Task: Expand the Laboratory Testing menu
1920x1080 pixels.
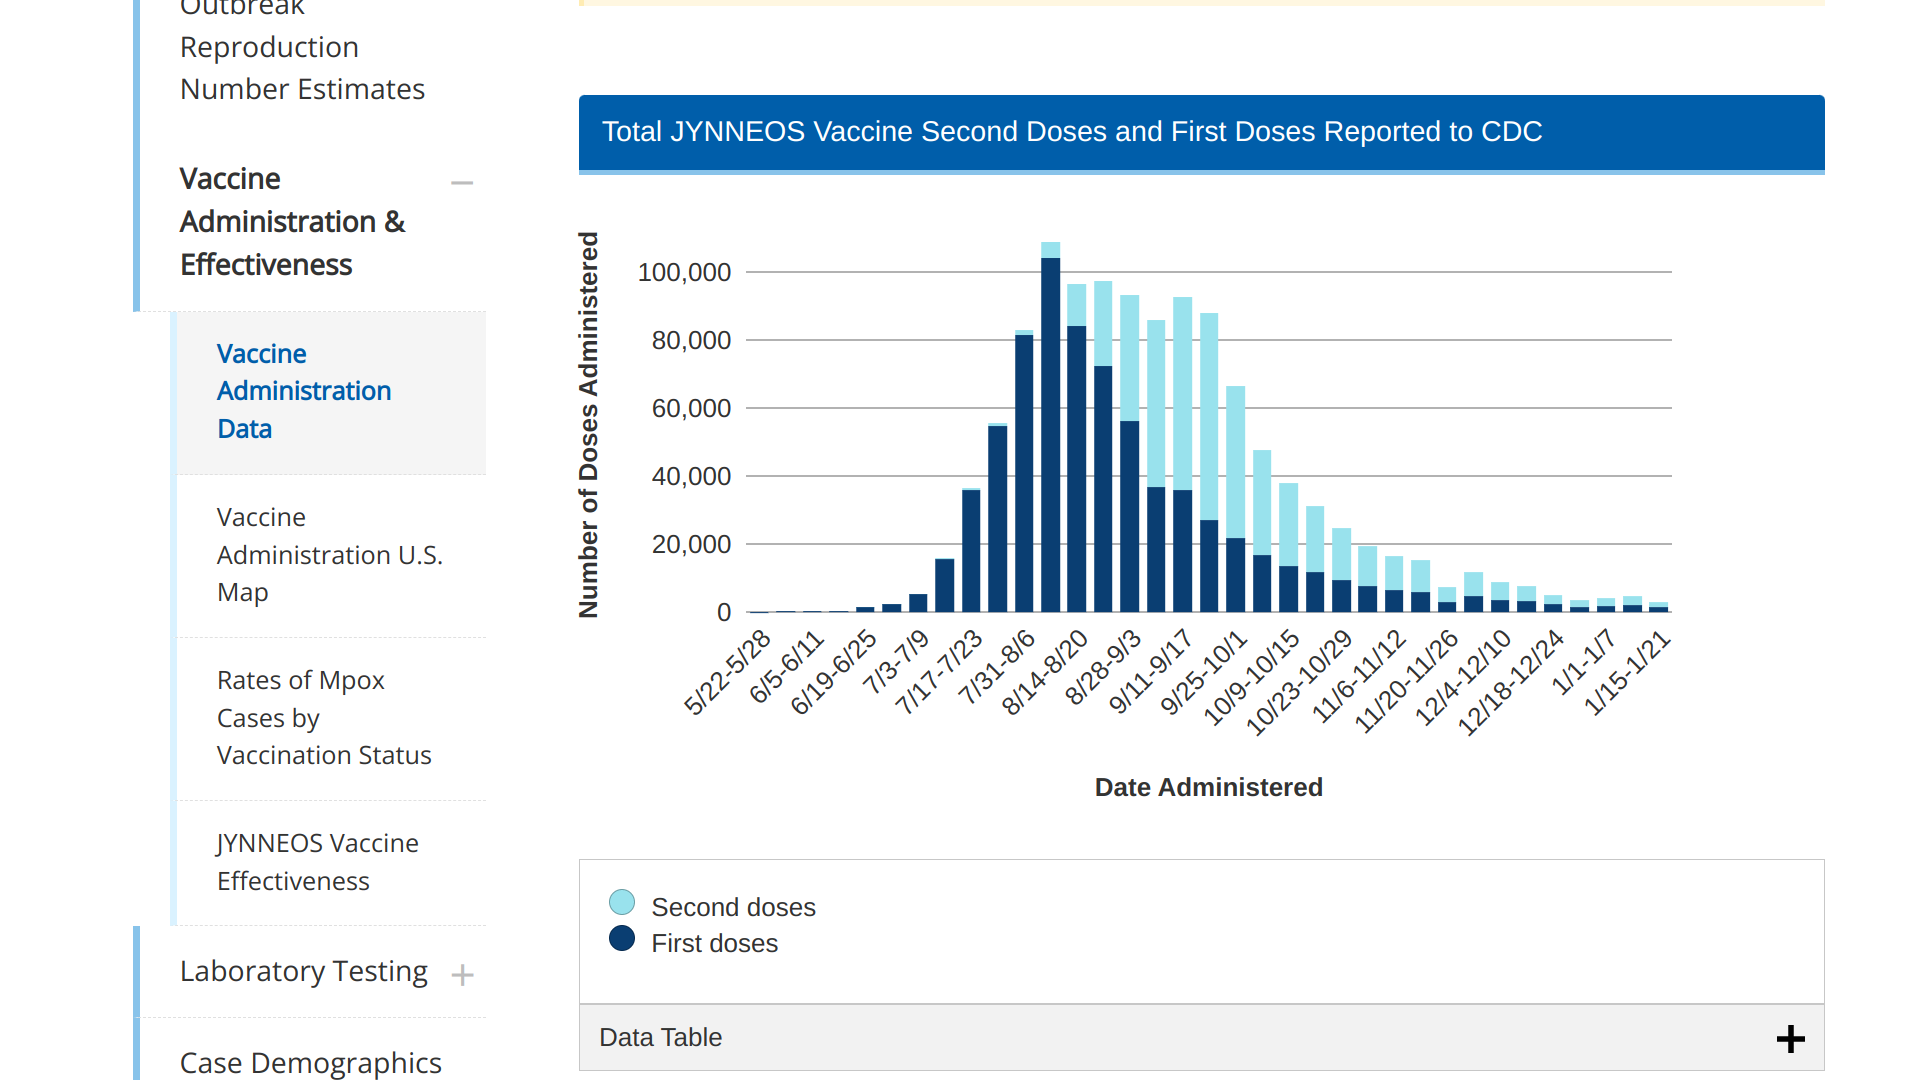Action: point(461,975)
